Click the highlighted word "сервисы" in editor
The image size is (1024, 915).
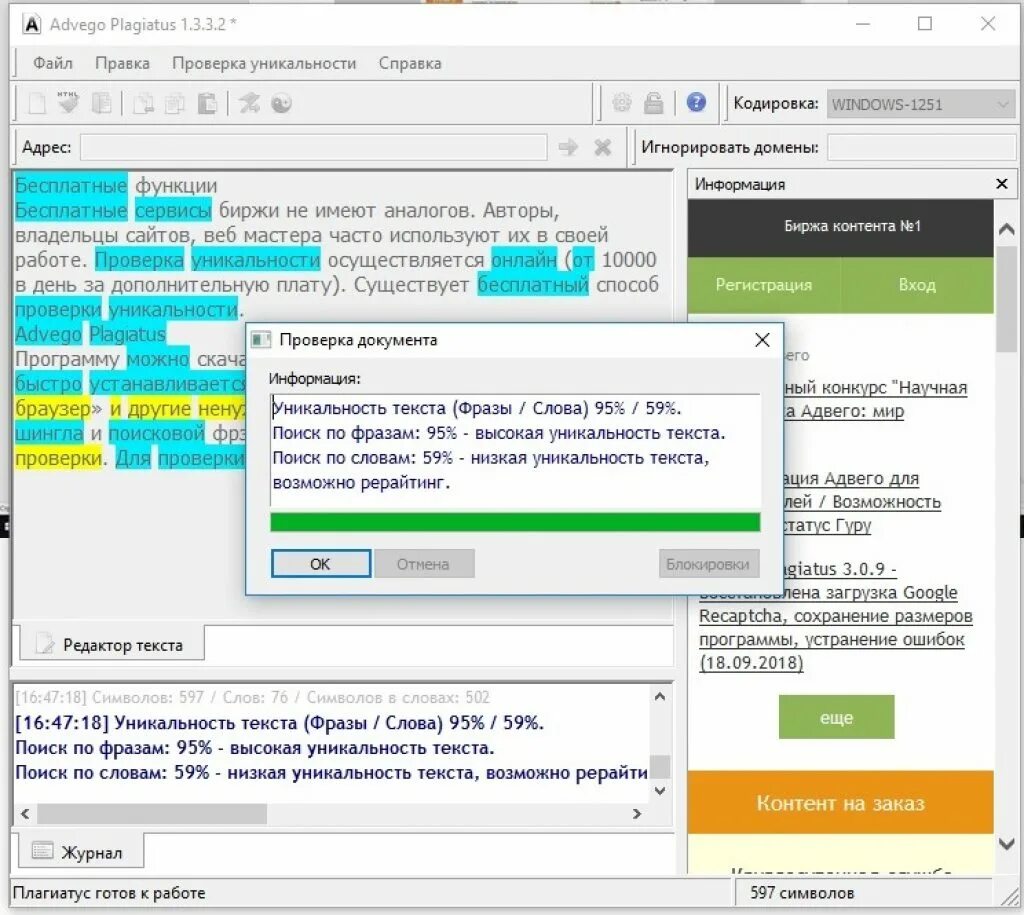[x=173, y=210]
